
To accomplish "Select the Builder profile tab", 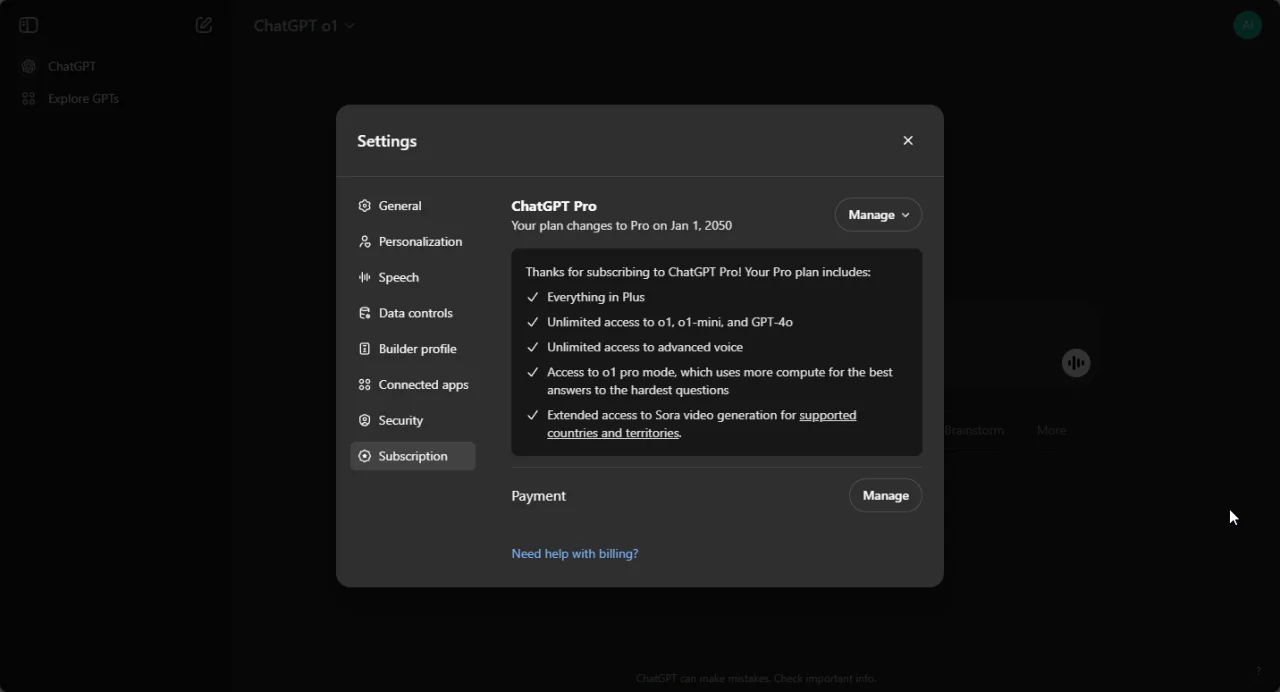I will point(412,349).
